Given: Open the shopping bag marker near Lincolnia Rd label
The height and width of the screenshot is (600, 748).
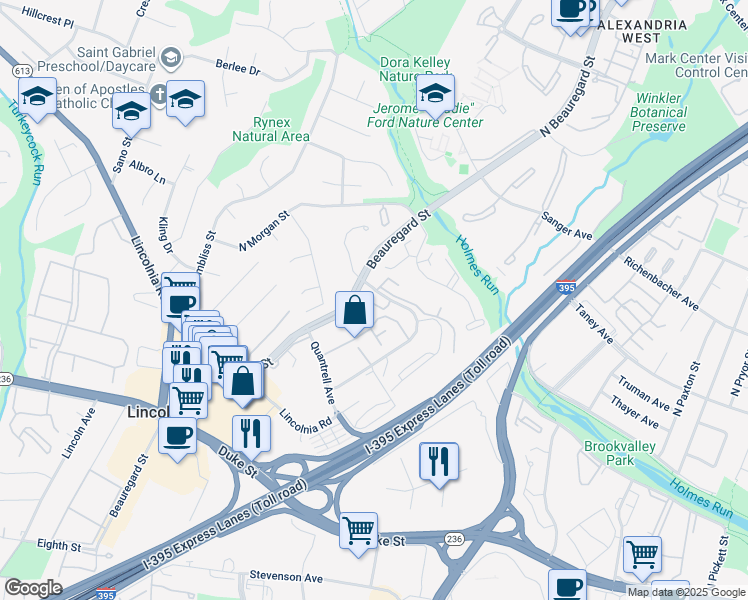Looking at the screenshot, I should 243,382.
